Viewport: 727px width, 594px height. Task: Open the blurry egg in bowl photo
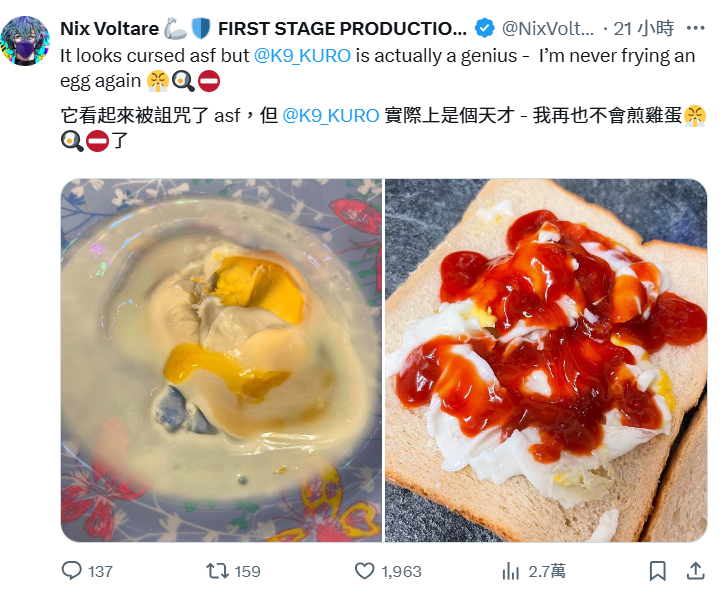point(221,360)
